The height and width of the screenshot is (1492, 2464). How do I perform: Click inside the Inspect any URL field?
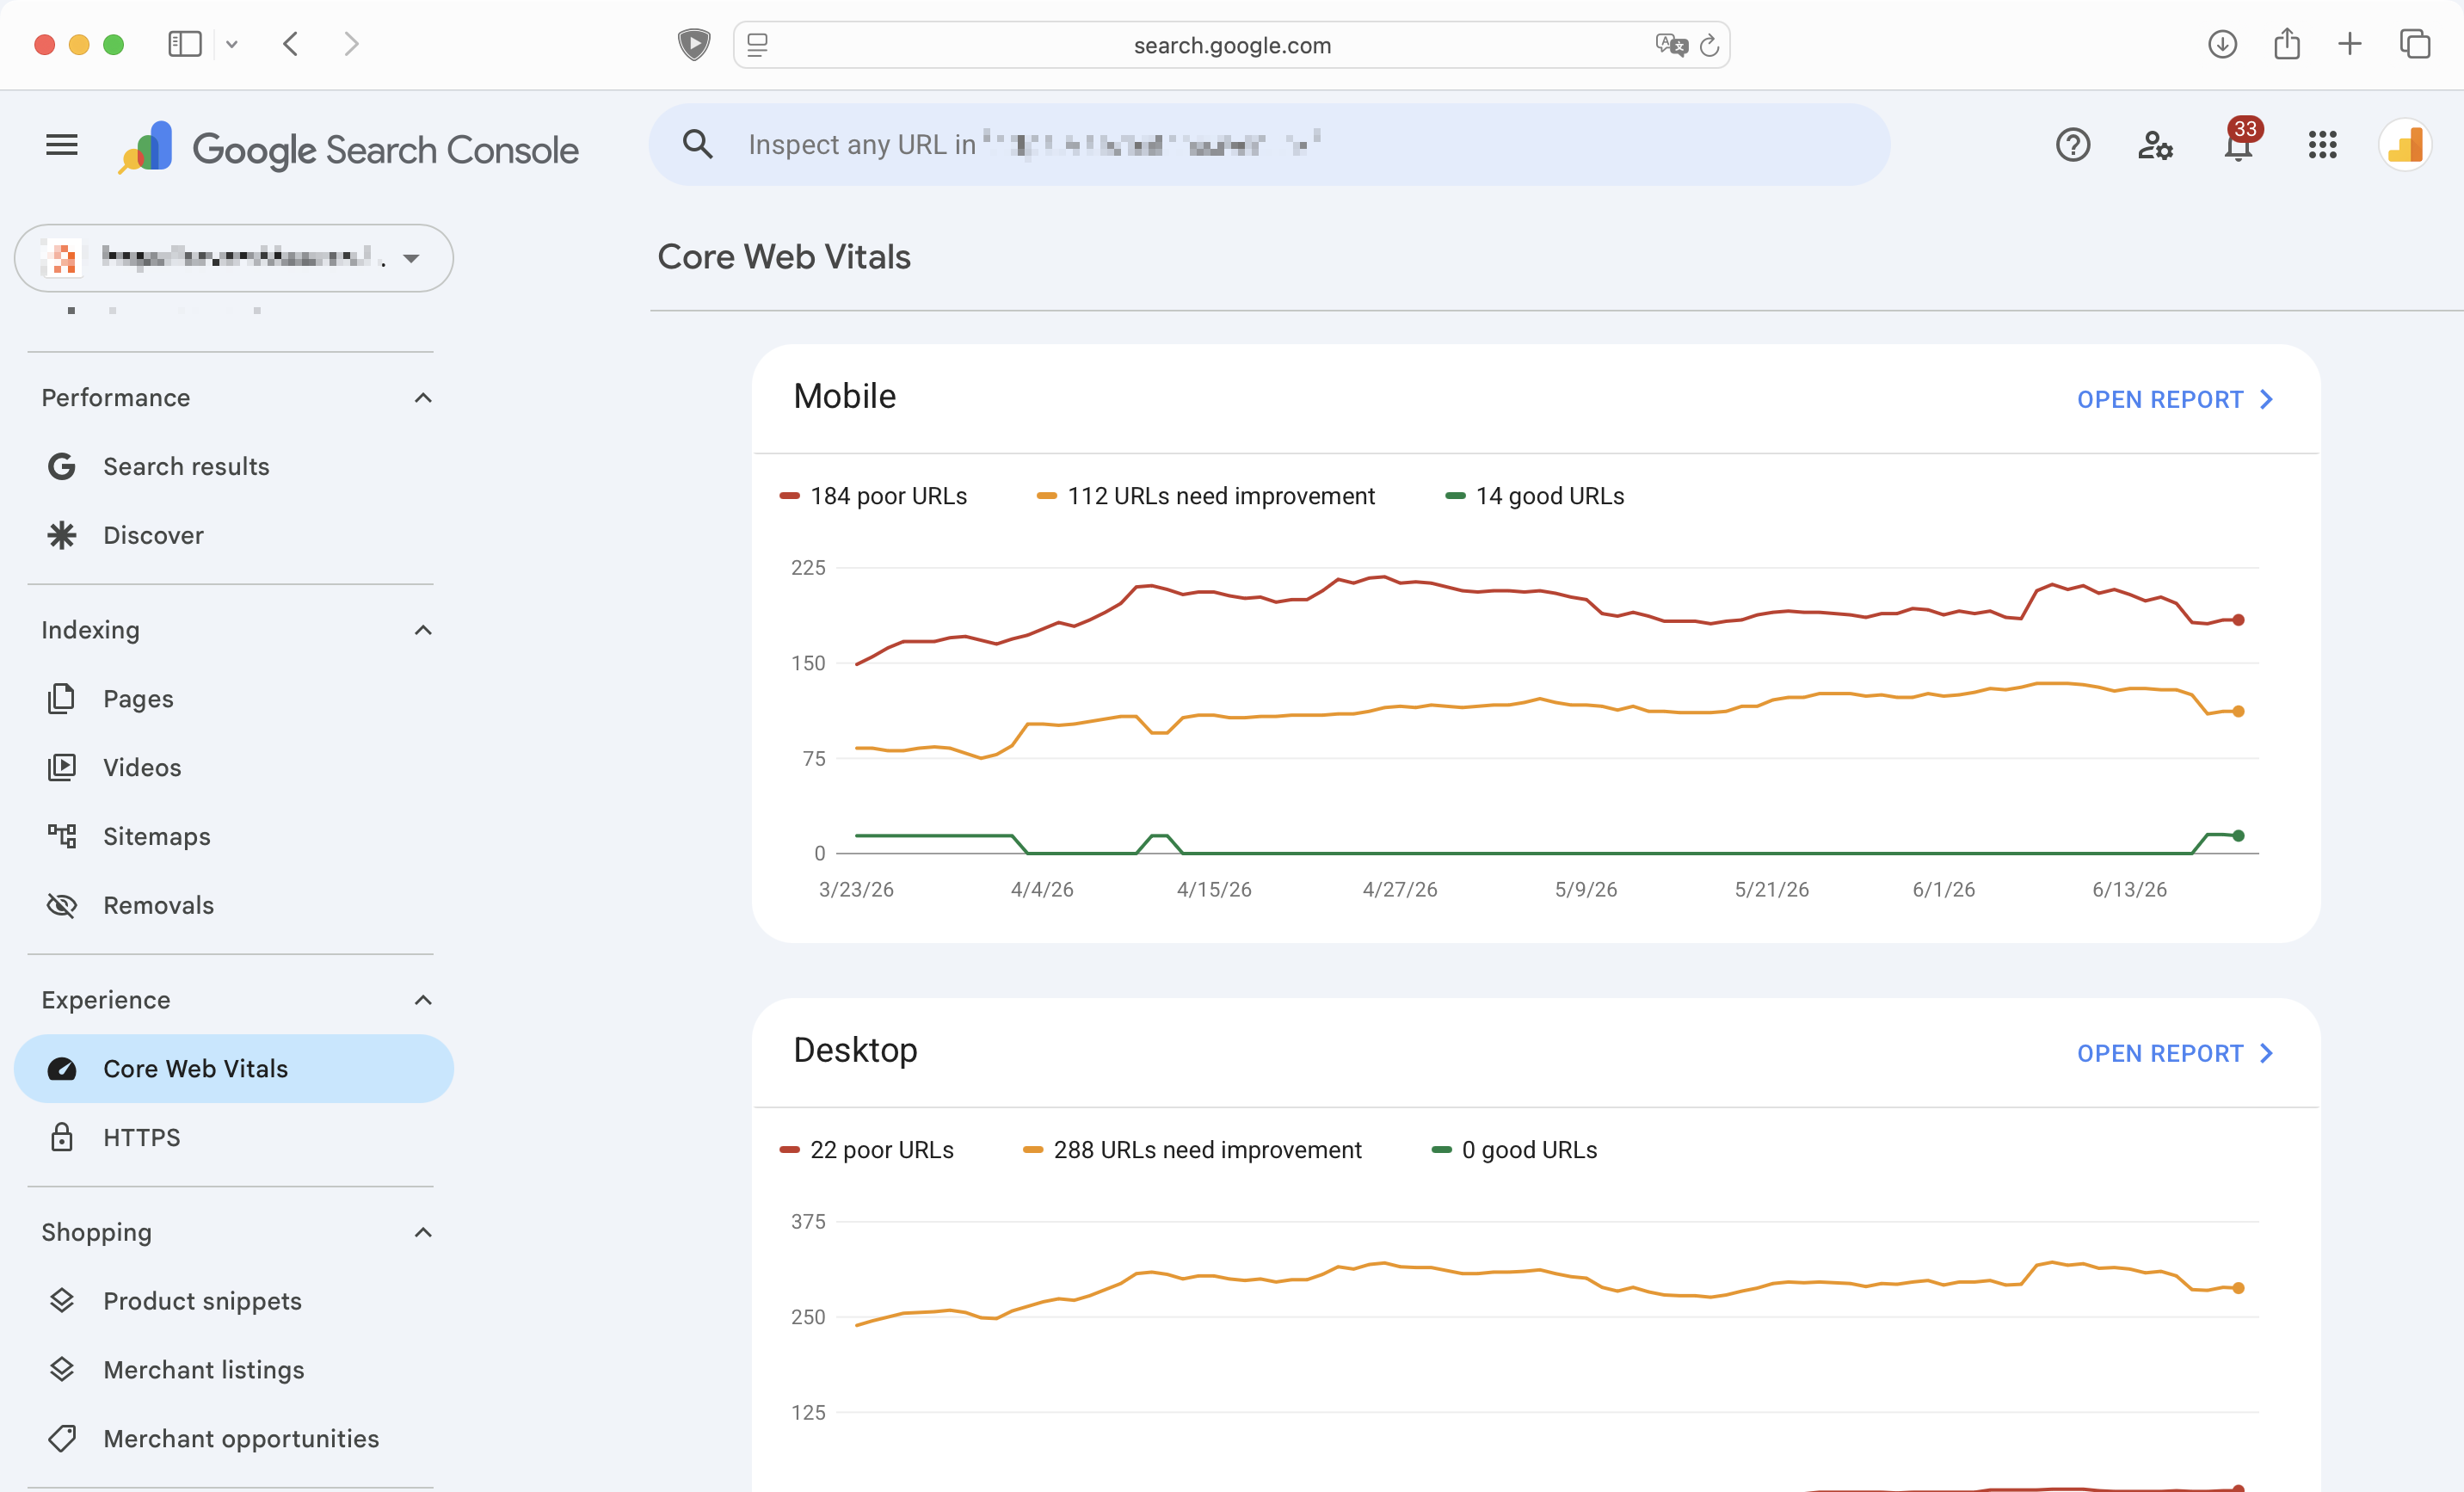[x=1270, y=145]
